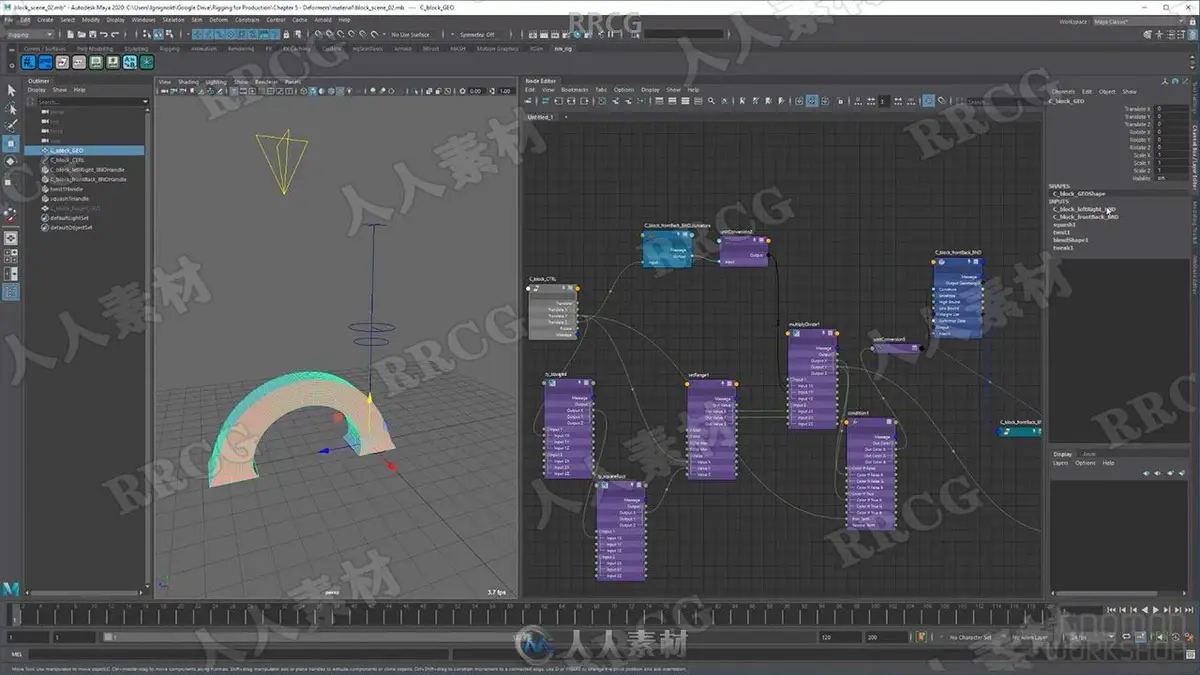Click the multiplyDivide1 node title in Node Editor
The width and height of the screenshot is (1200, 675).
tap(804, 325)
